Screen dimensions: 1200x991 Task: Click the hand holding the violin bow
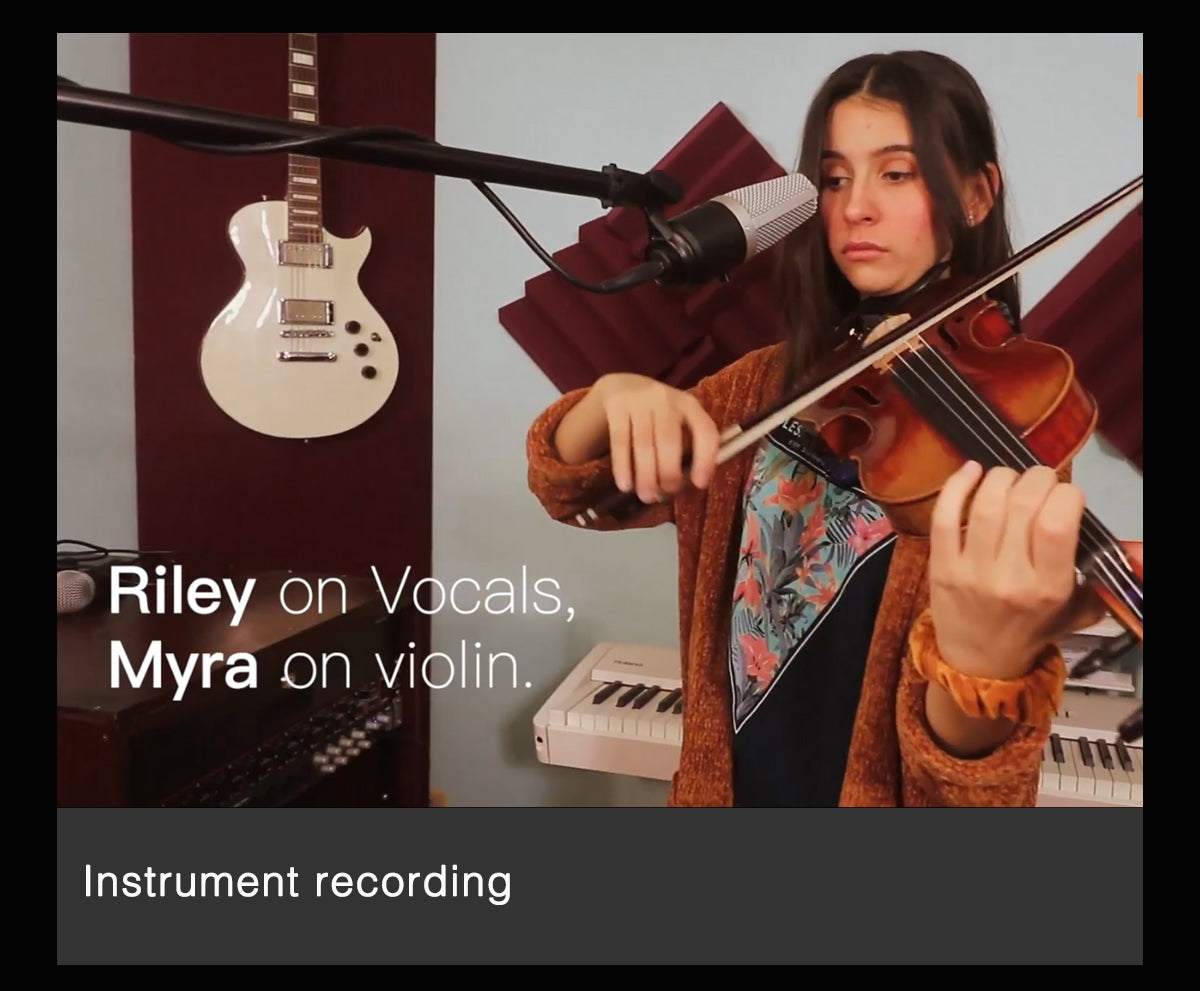click(659, 439)
